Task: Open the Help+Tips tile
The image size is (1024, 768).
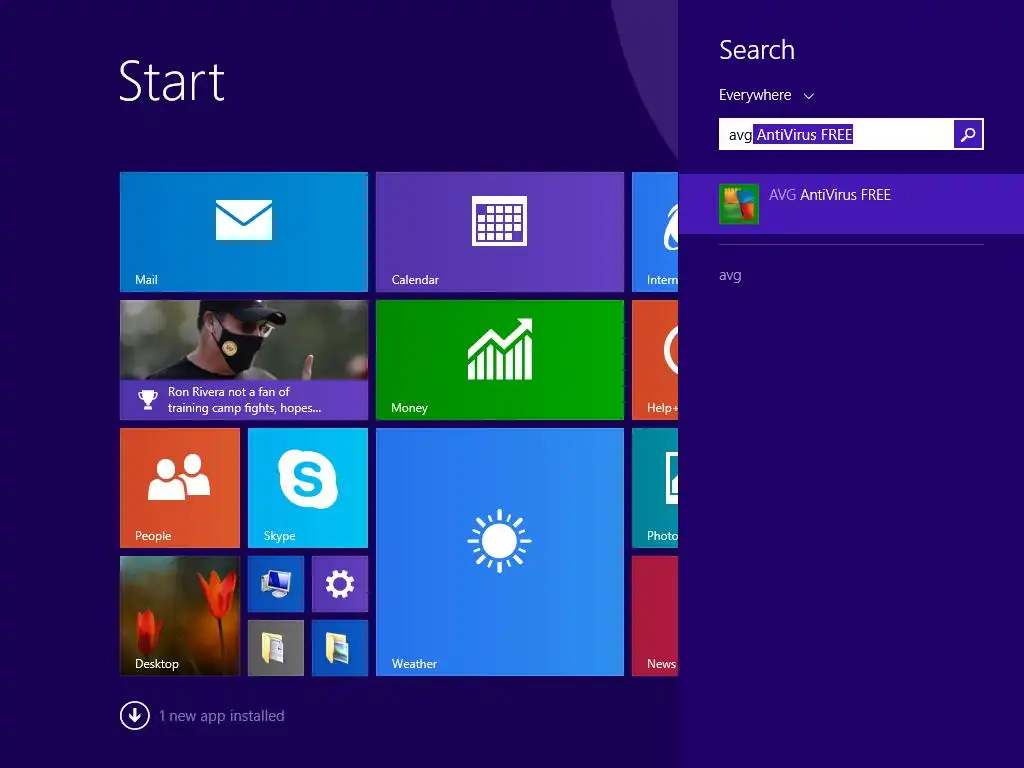Action: (x=655, y=360)
